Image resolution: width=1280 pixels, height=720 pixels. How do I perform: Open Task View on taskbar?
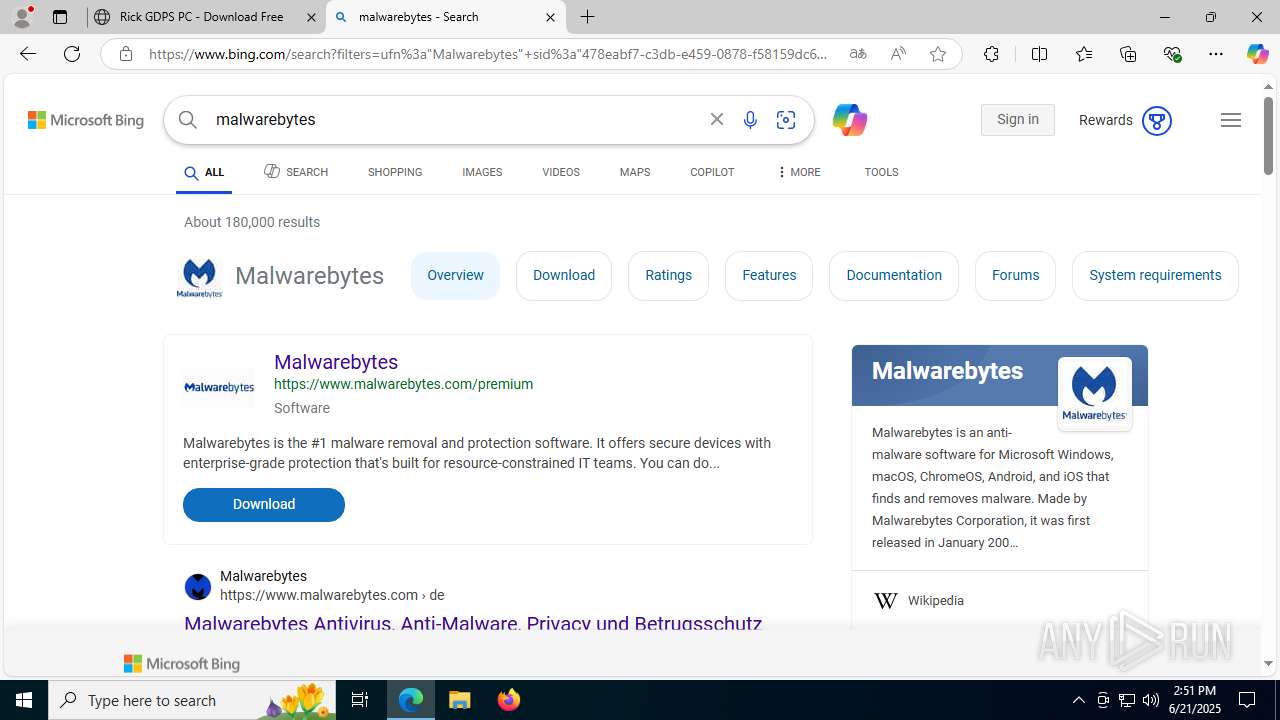(360, 700)
